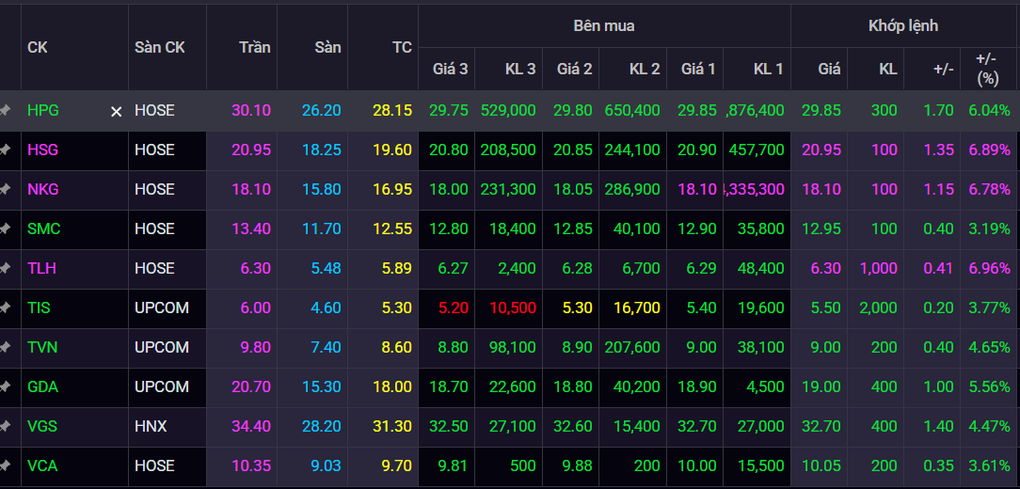Click TVN floor price 7.40
This screenshot has width=1020, height=489.
pos(326,347)
